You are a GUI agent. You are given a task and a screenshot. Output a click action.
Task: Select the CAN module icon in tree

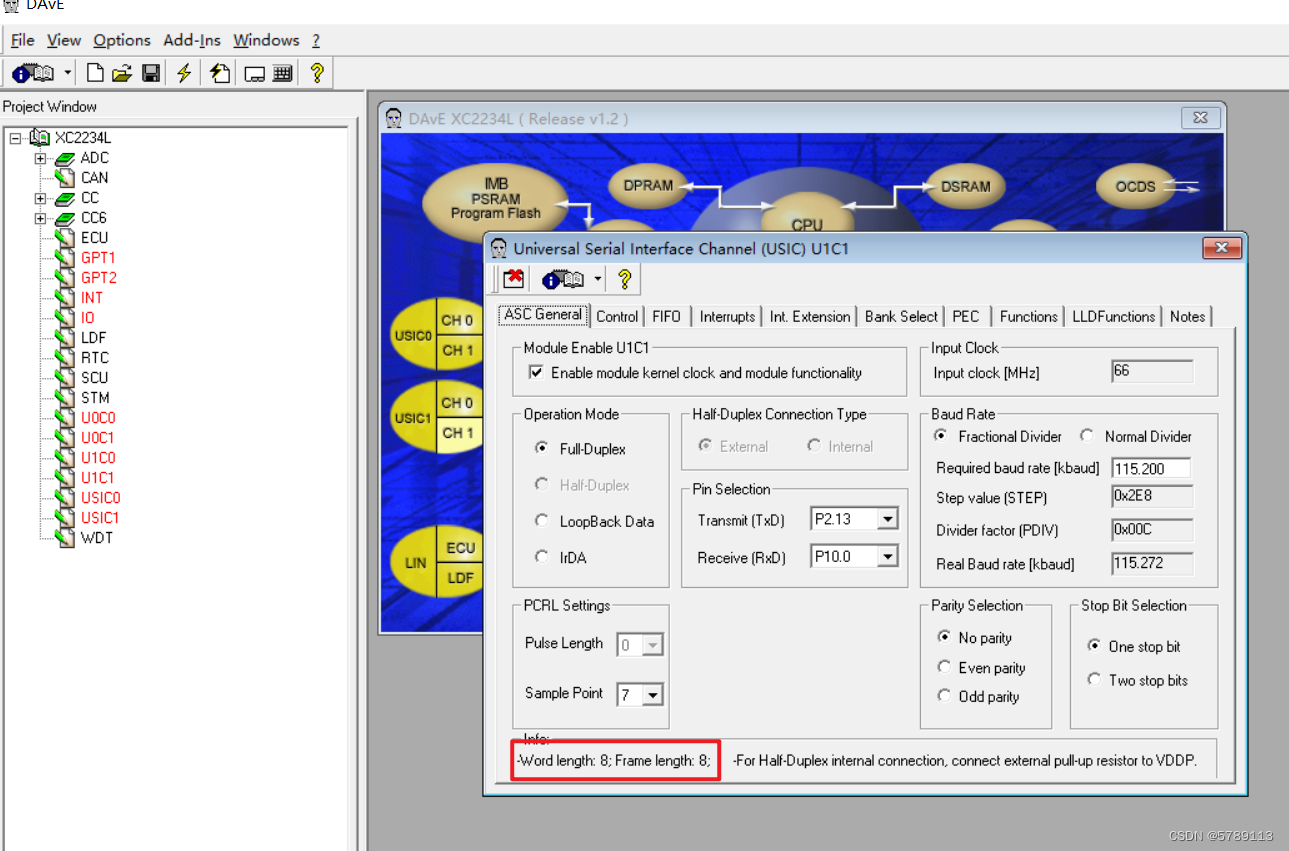(x=65, y=178)
